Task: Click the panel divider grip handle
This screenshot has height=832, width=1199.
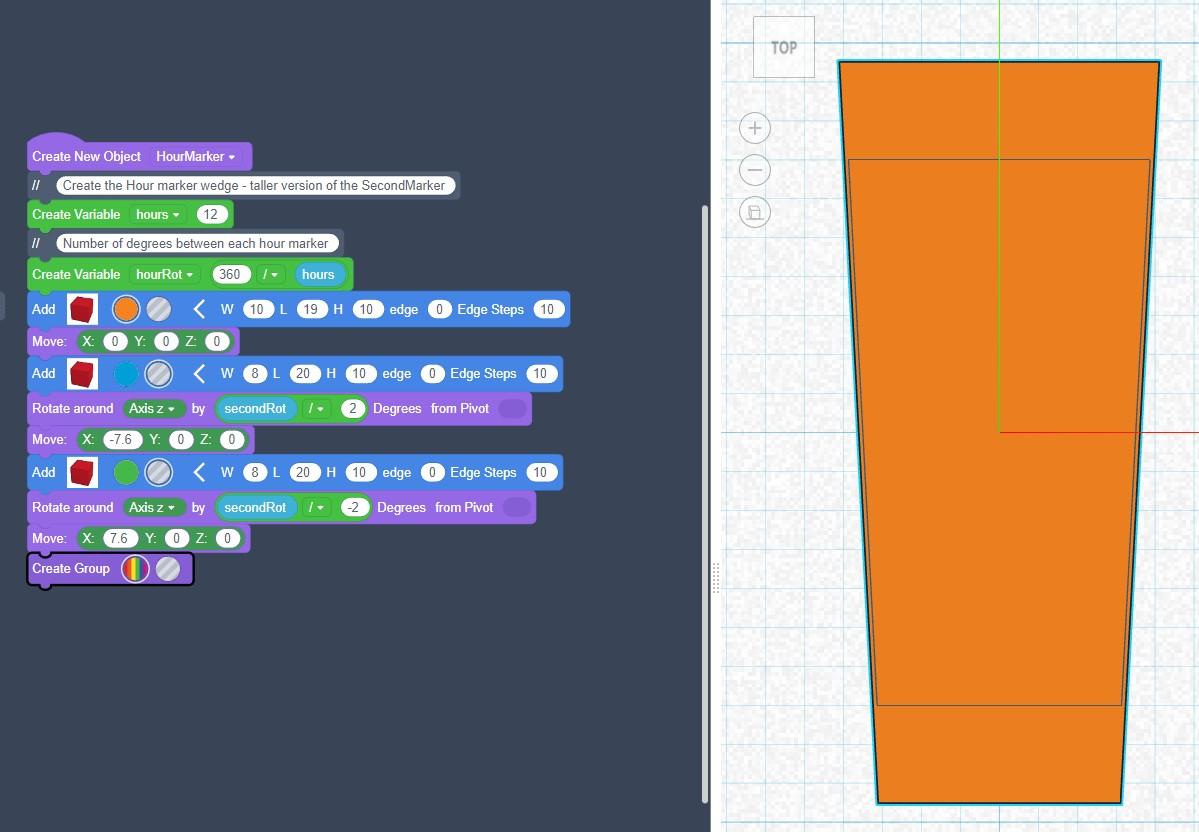Action: click(716, 578)
